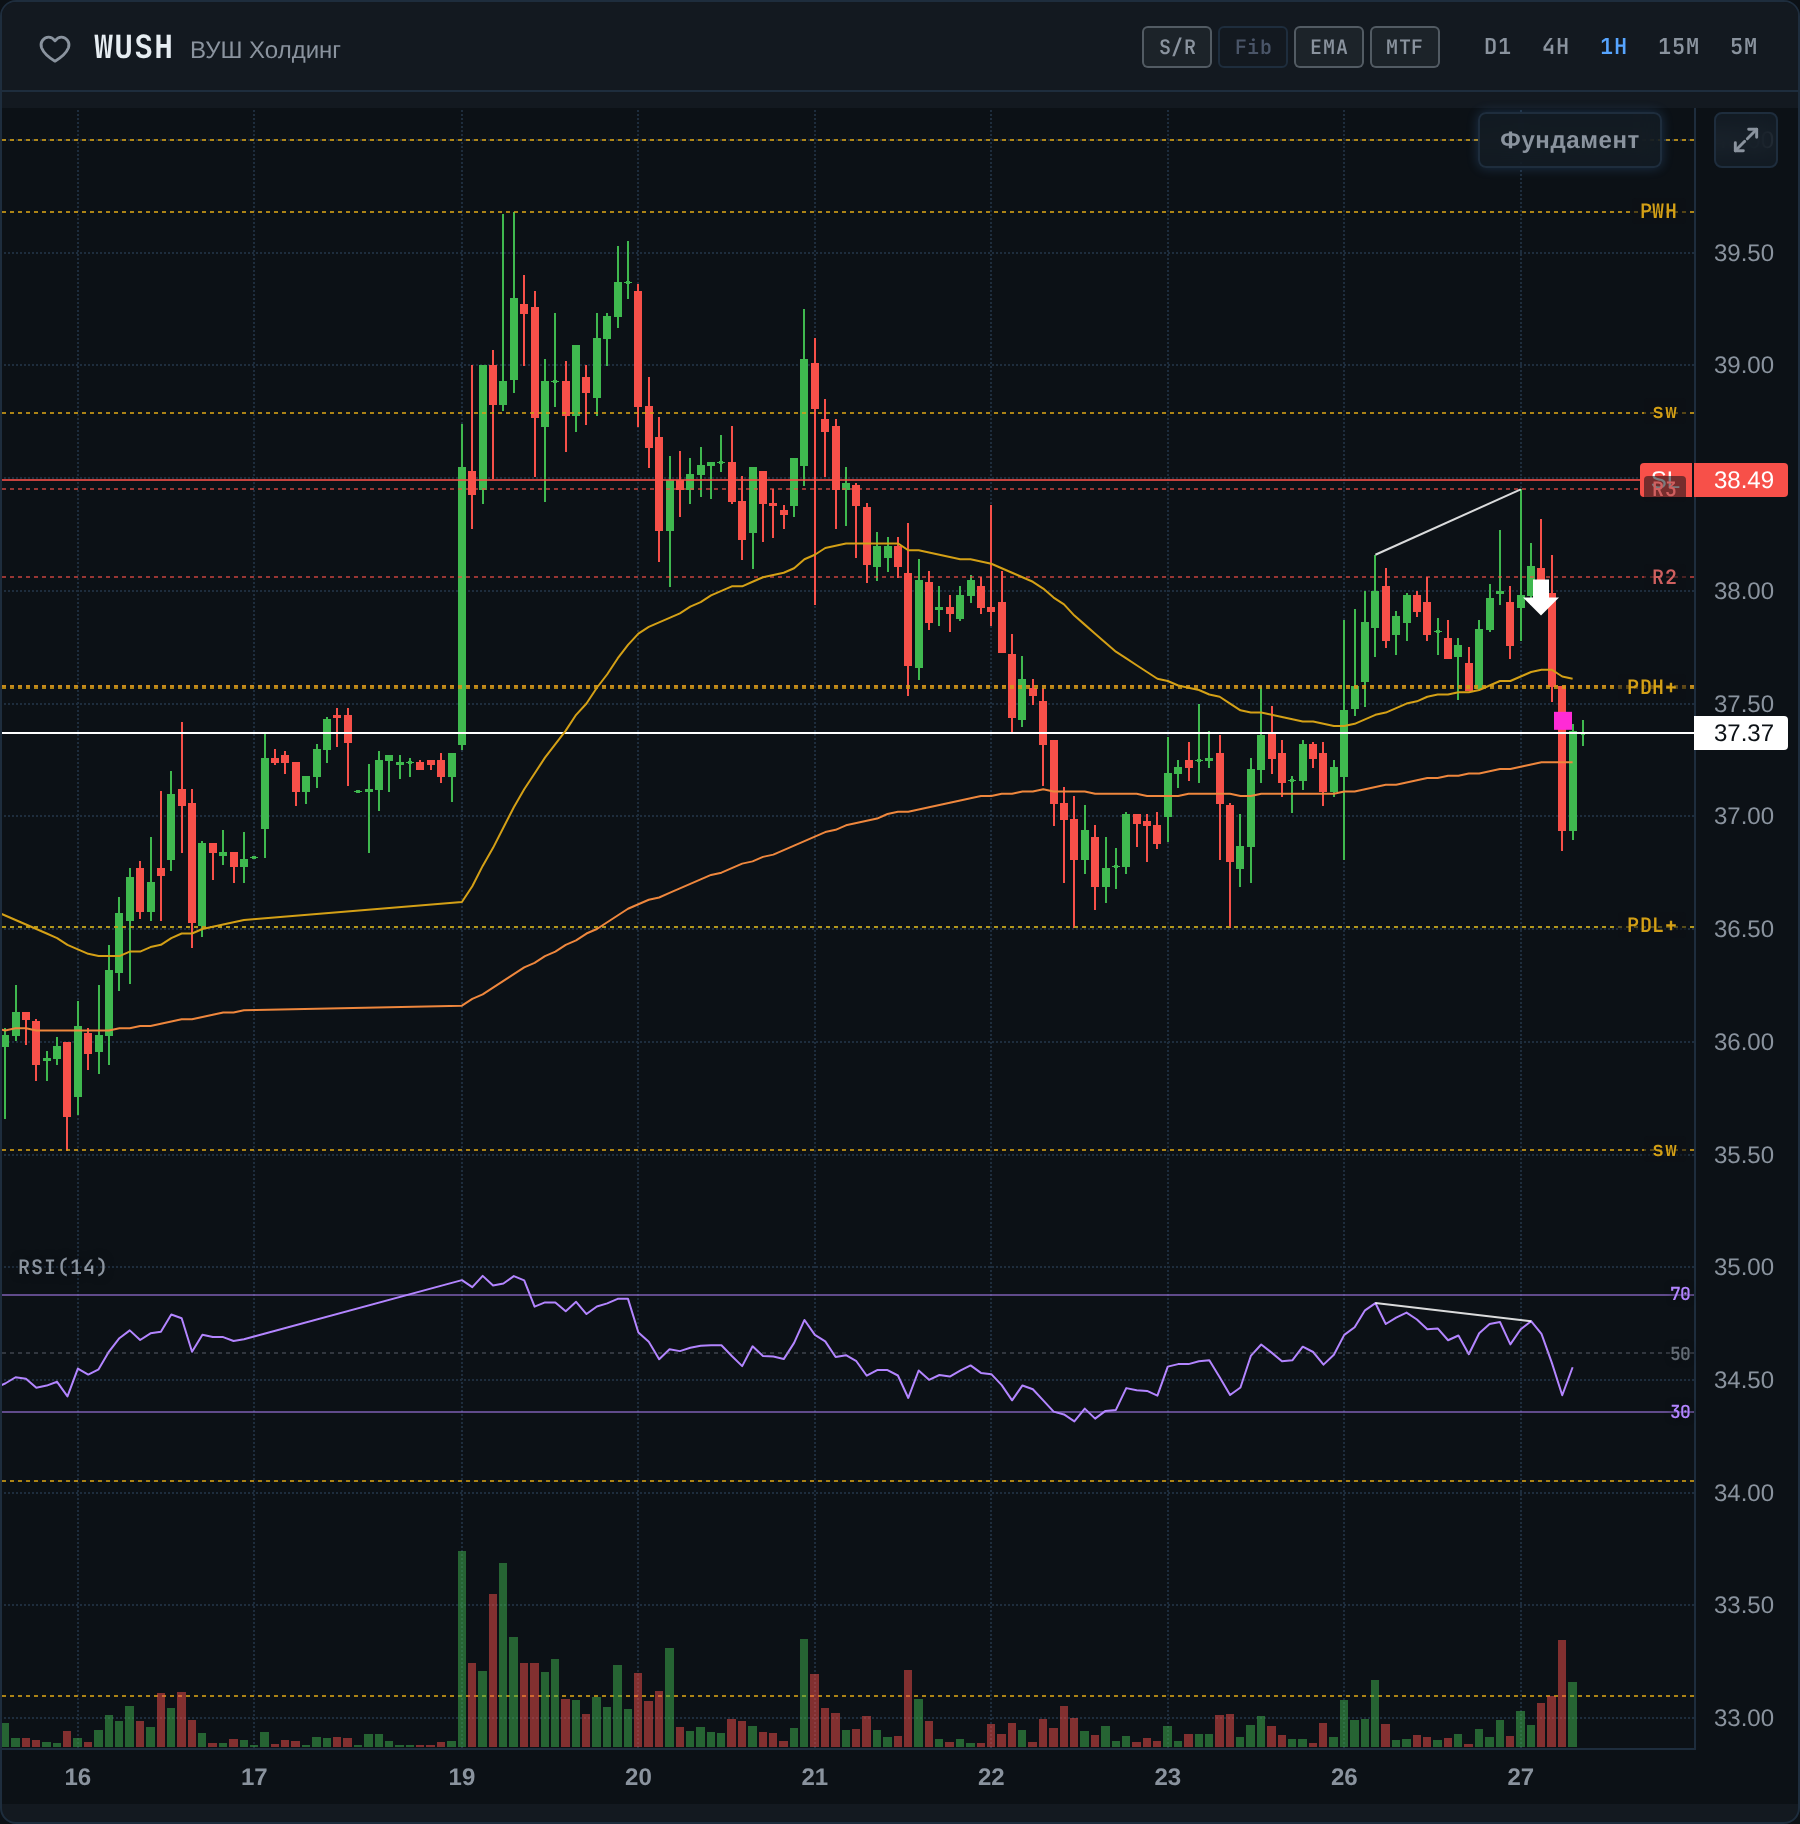Toggle MTF overlay

tap(1405, 47)
